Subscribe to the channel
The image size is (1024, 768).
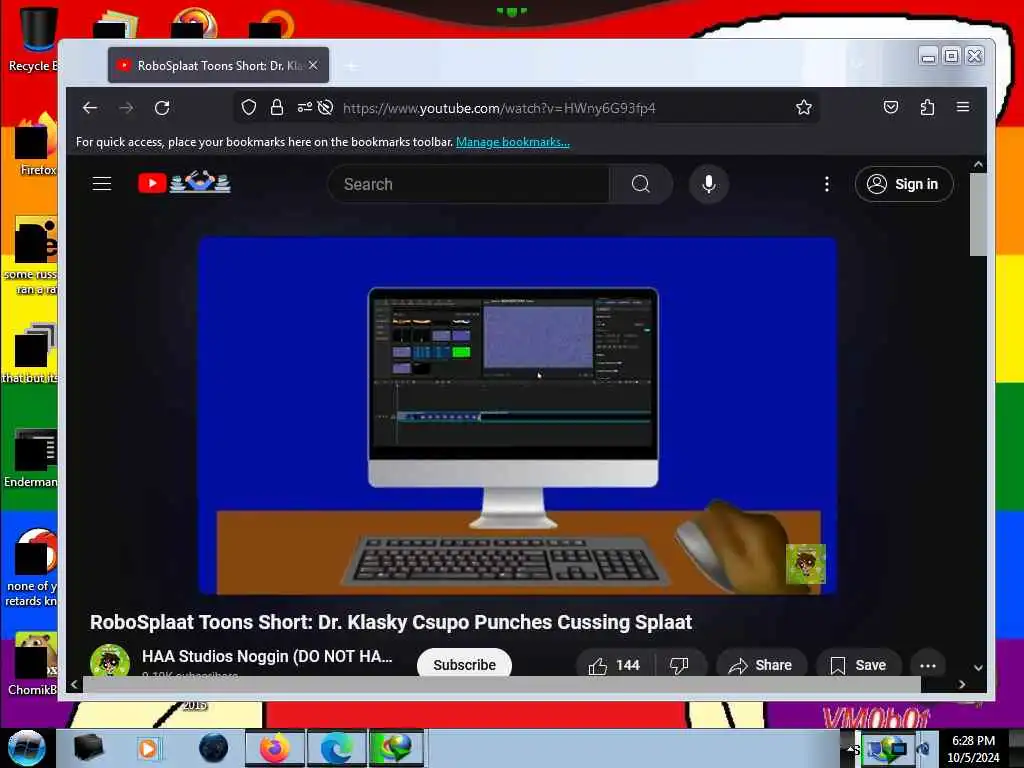pos(464,664)
